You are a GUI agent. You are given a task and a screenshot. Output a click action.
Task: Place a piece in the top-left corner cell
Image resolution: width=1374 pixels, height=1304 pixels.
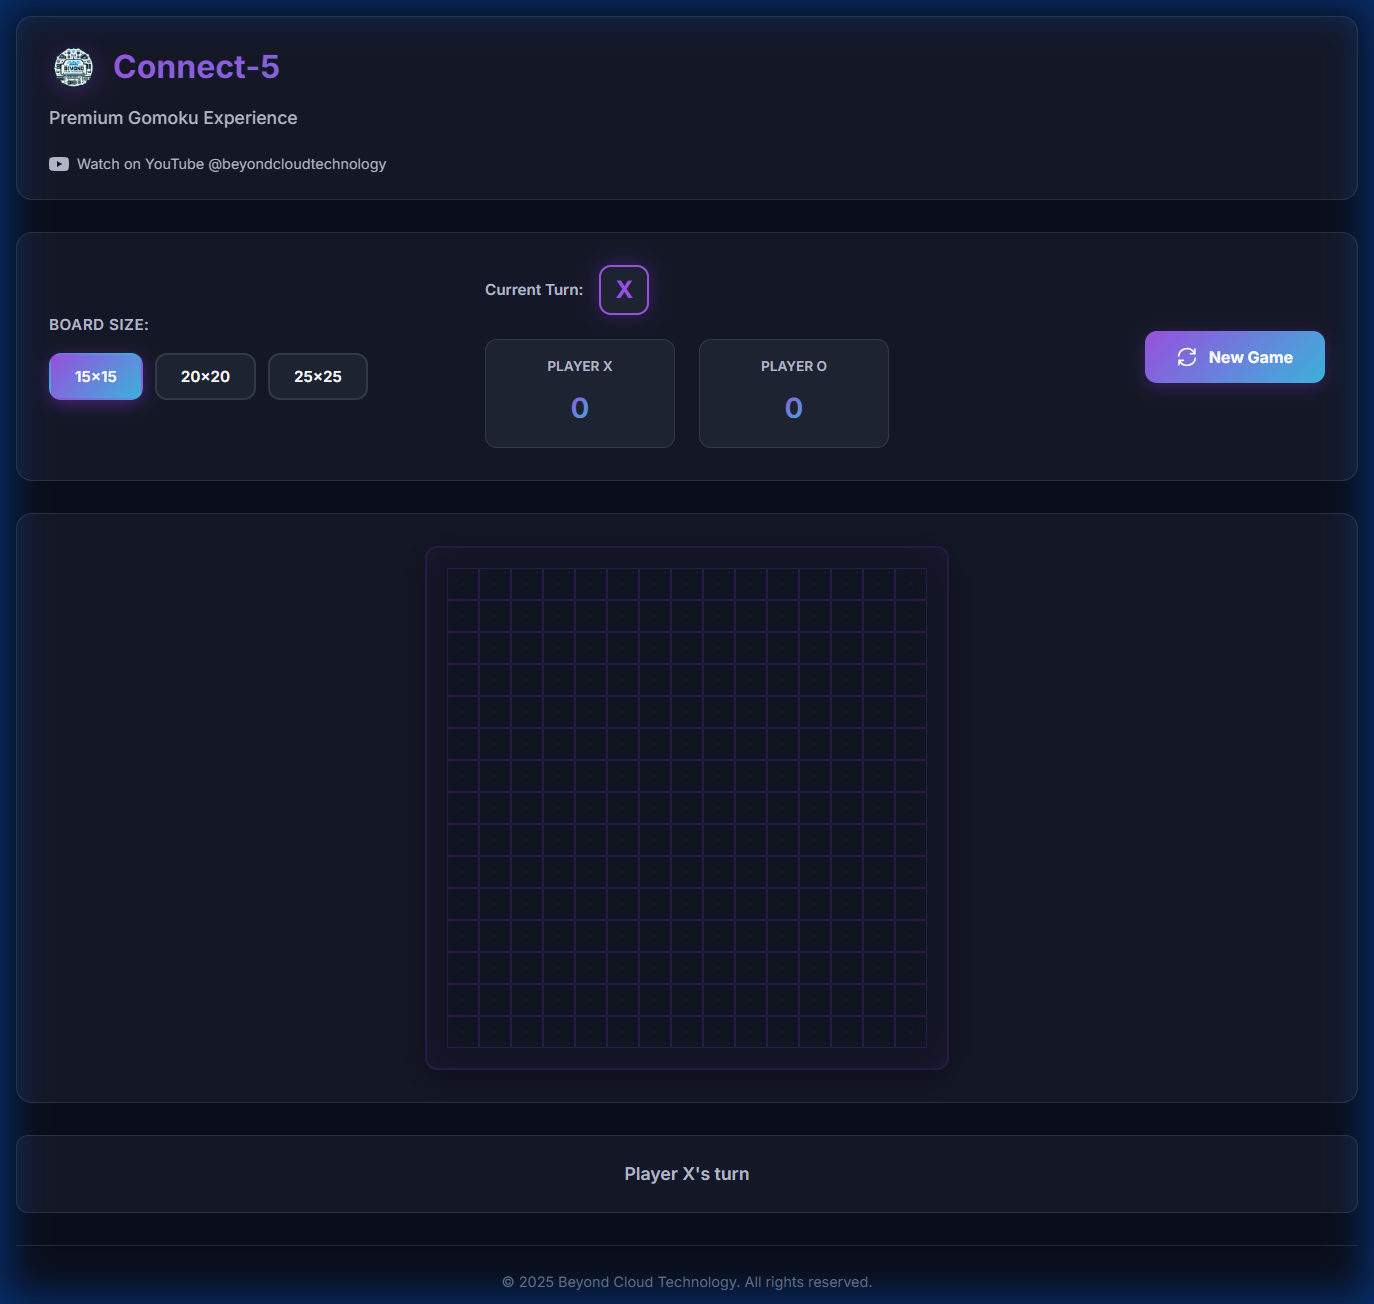click(x=463, y=584)
